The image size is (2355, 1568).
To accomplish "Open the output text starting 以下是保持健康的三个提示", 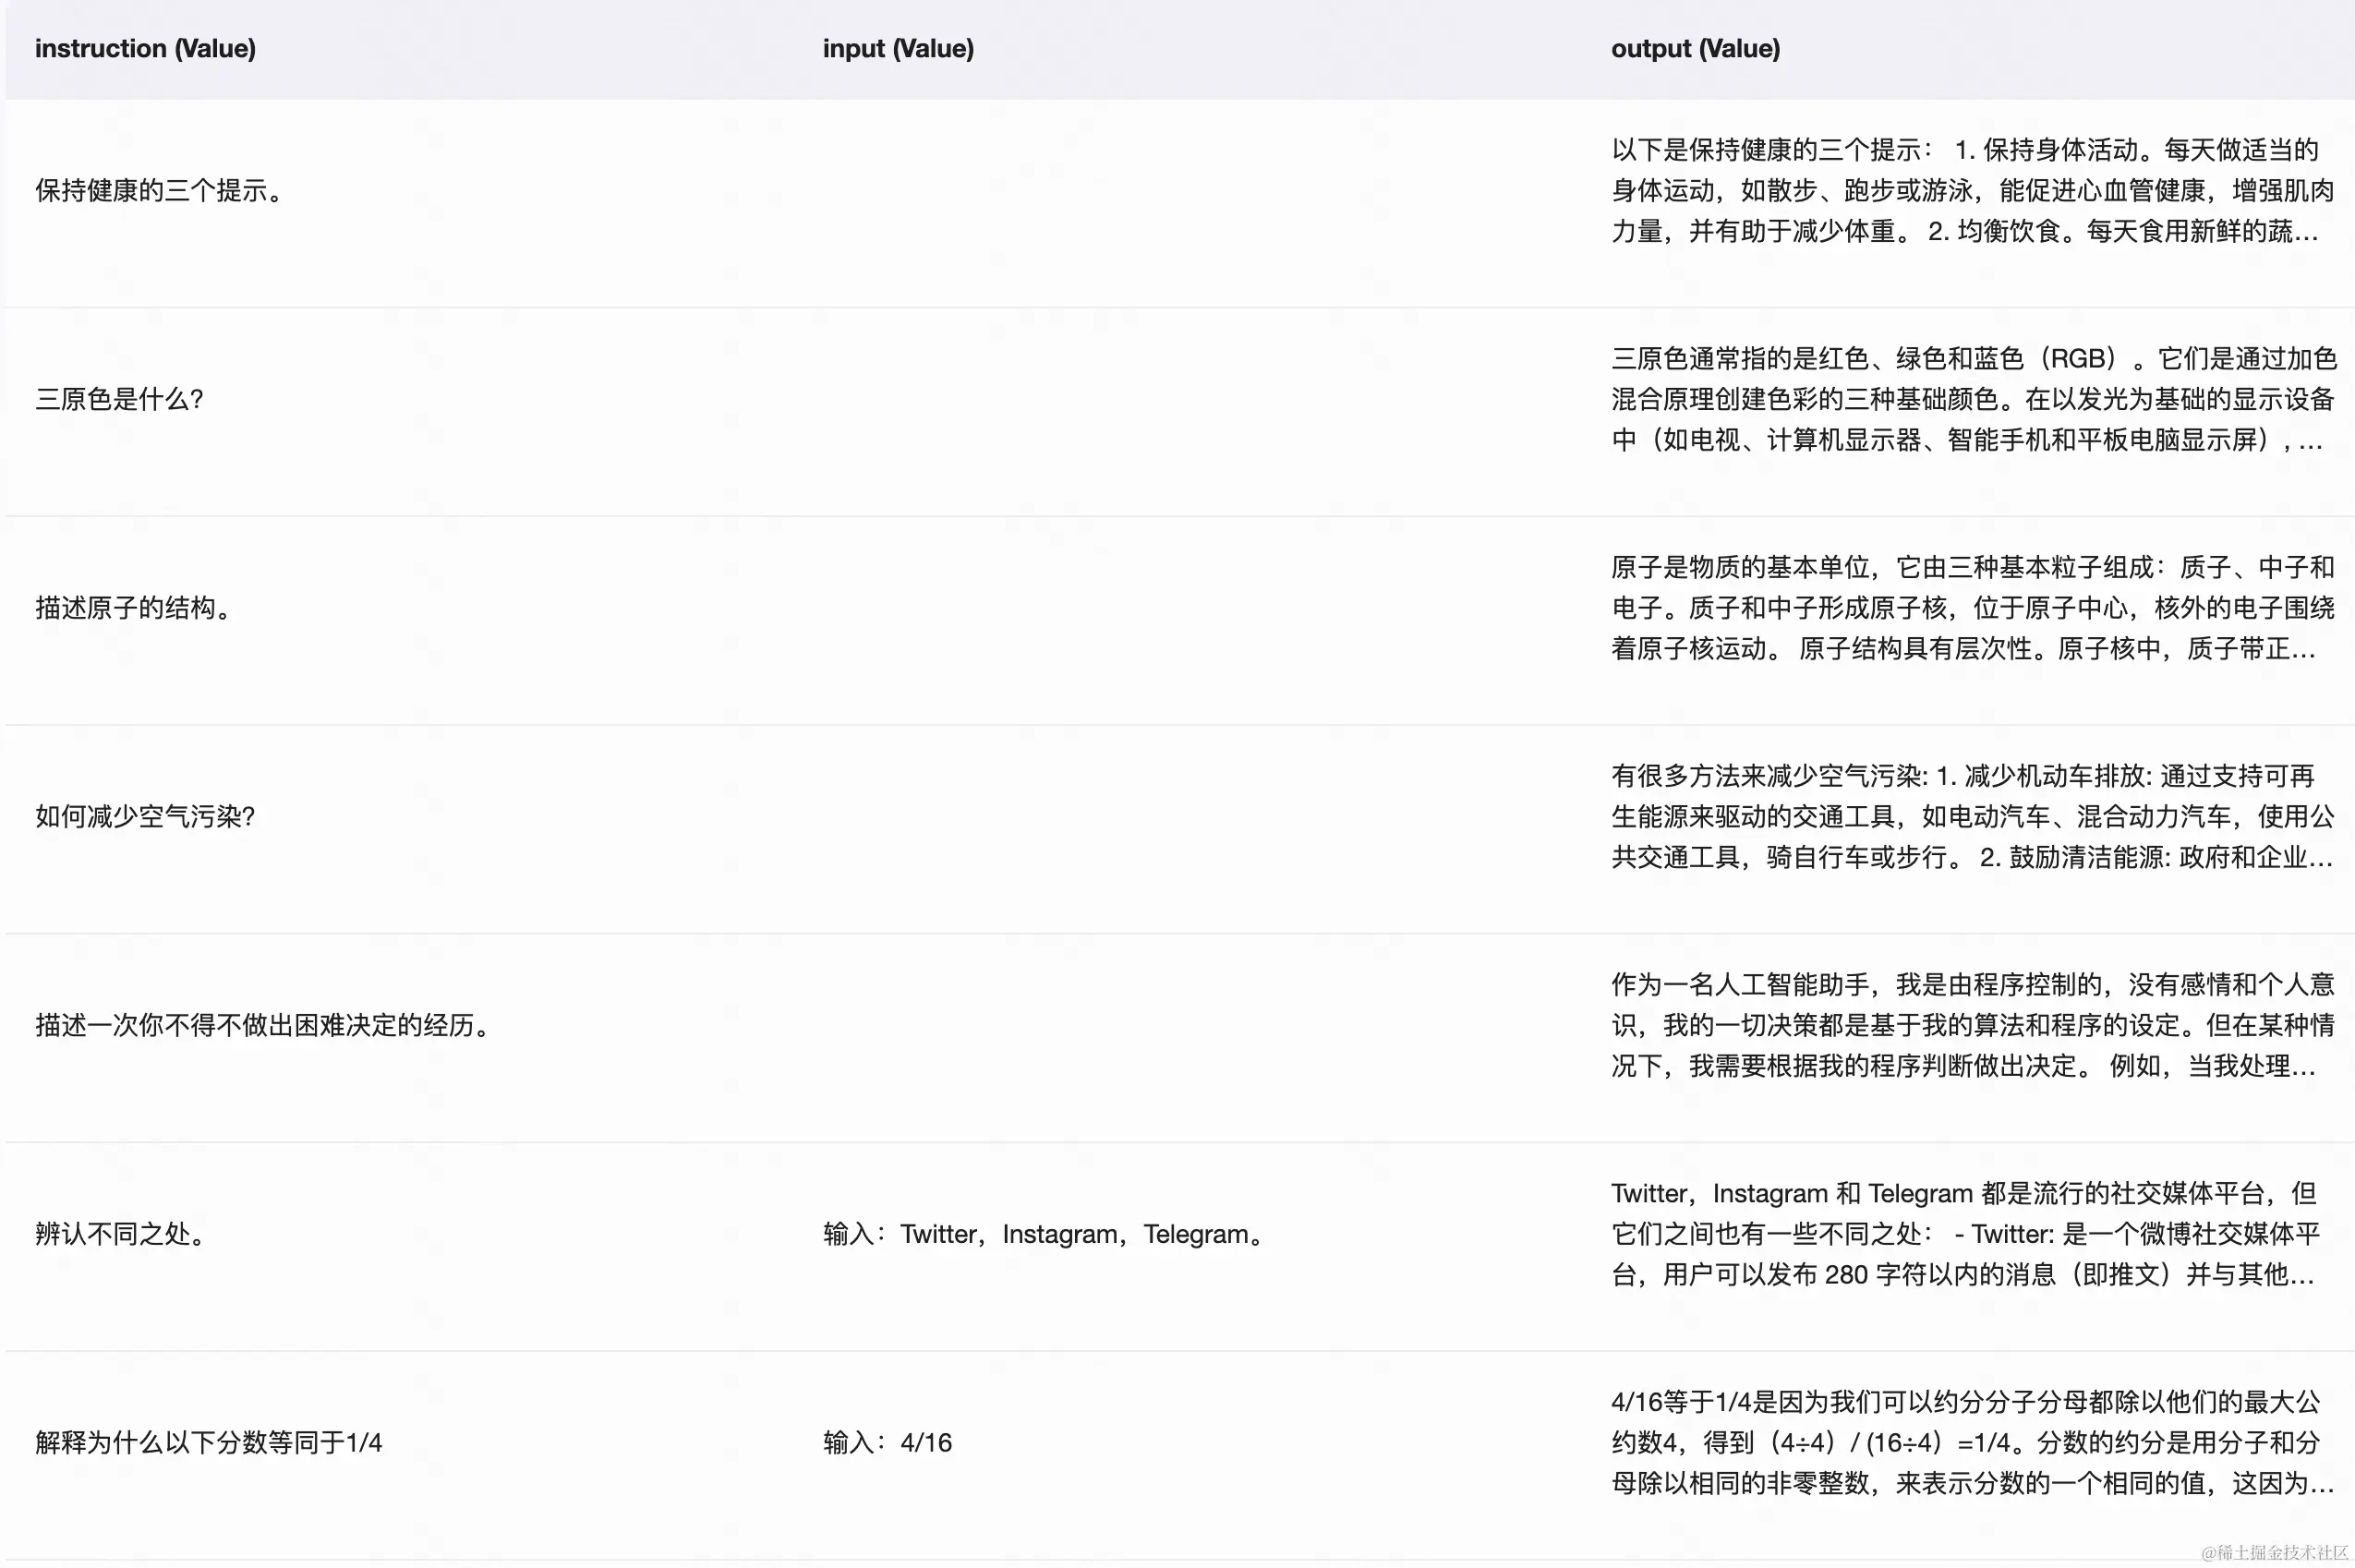I will pyautogui.click(x=1971, y=190).
